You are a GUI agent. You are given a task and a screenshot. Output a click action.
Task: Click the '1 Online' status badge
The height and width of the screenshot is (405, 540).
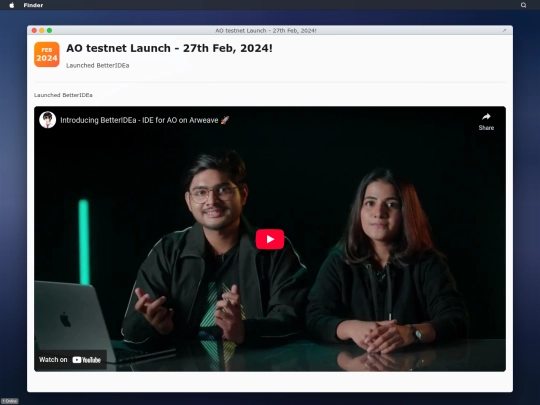tap(10, 401)
